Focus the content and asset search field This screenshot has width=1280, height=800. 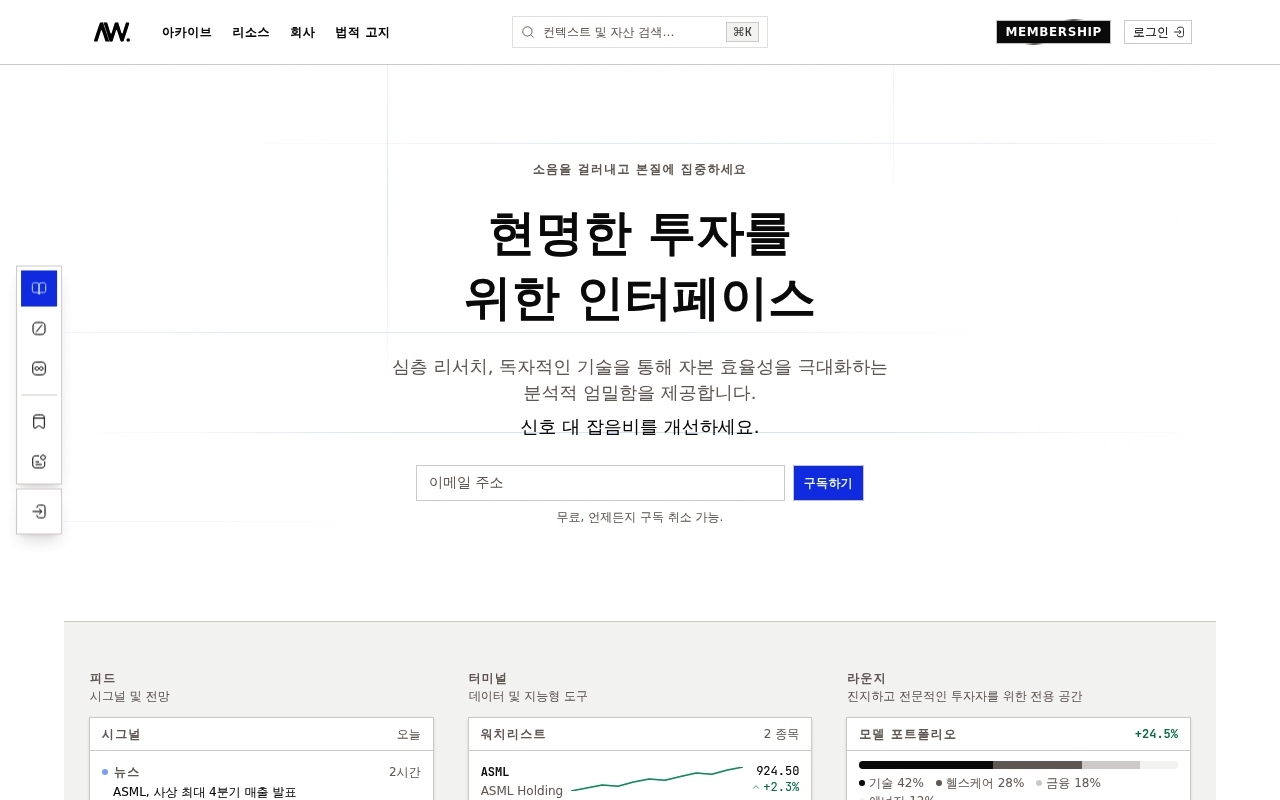[x=640, y=32]
